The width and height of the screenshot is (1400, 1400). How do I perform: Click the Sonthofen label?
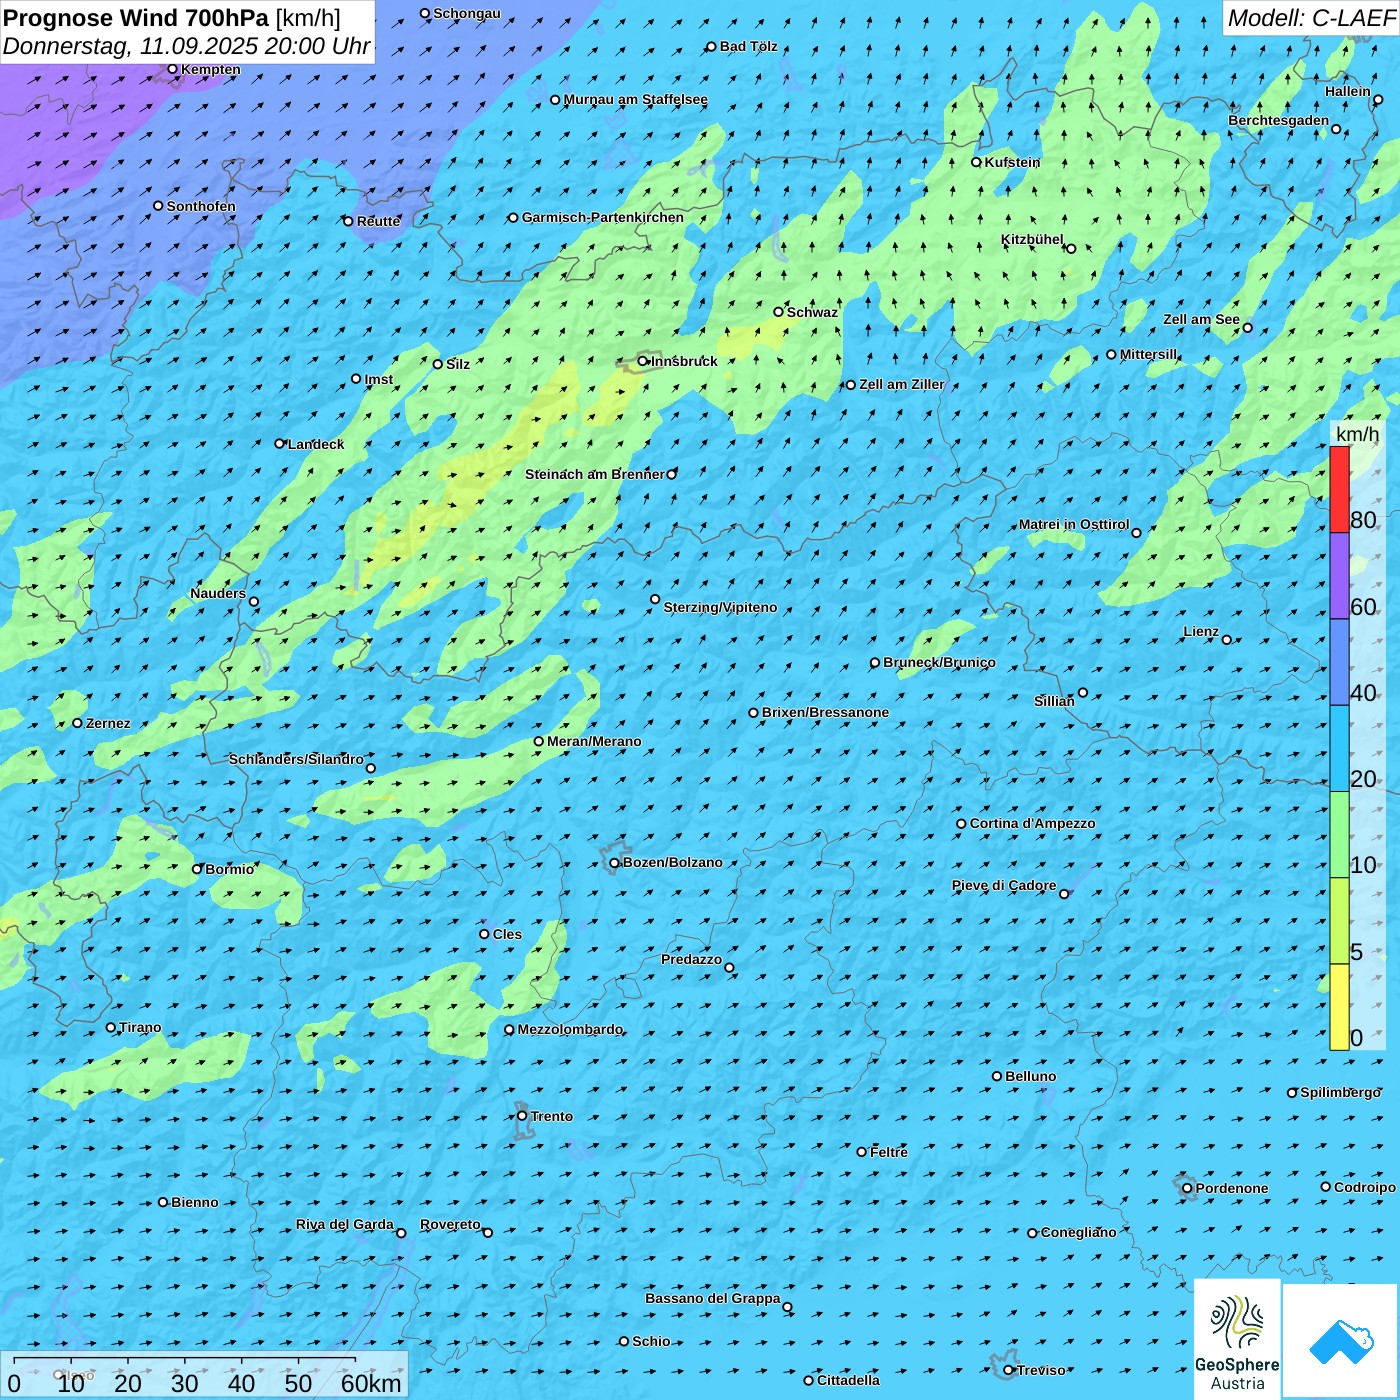[x=201, y=206]
